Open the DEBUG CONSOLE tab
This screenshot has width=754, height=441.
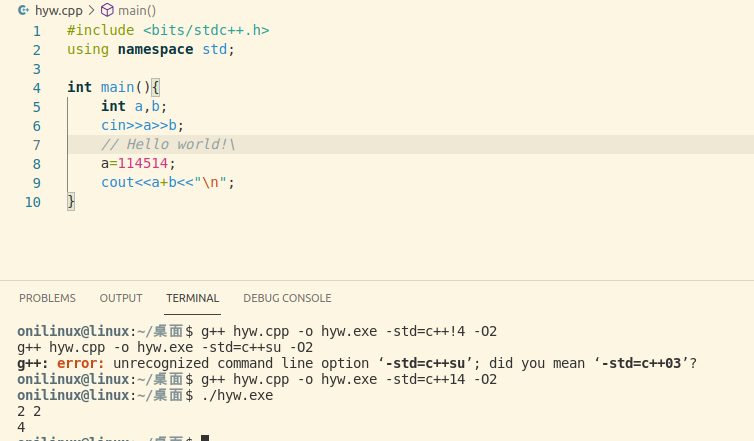coord(287,298)
